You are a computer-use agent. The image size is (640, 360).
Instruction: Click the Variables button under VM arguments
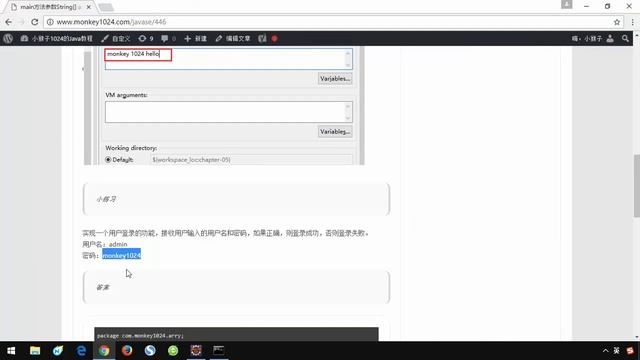[335, 131]
